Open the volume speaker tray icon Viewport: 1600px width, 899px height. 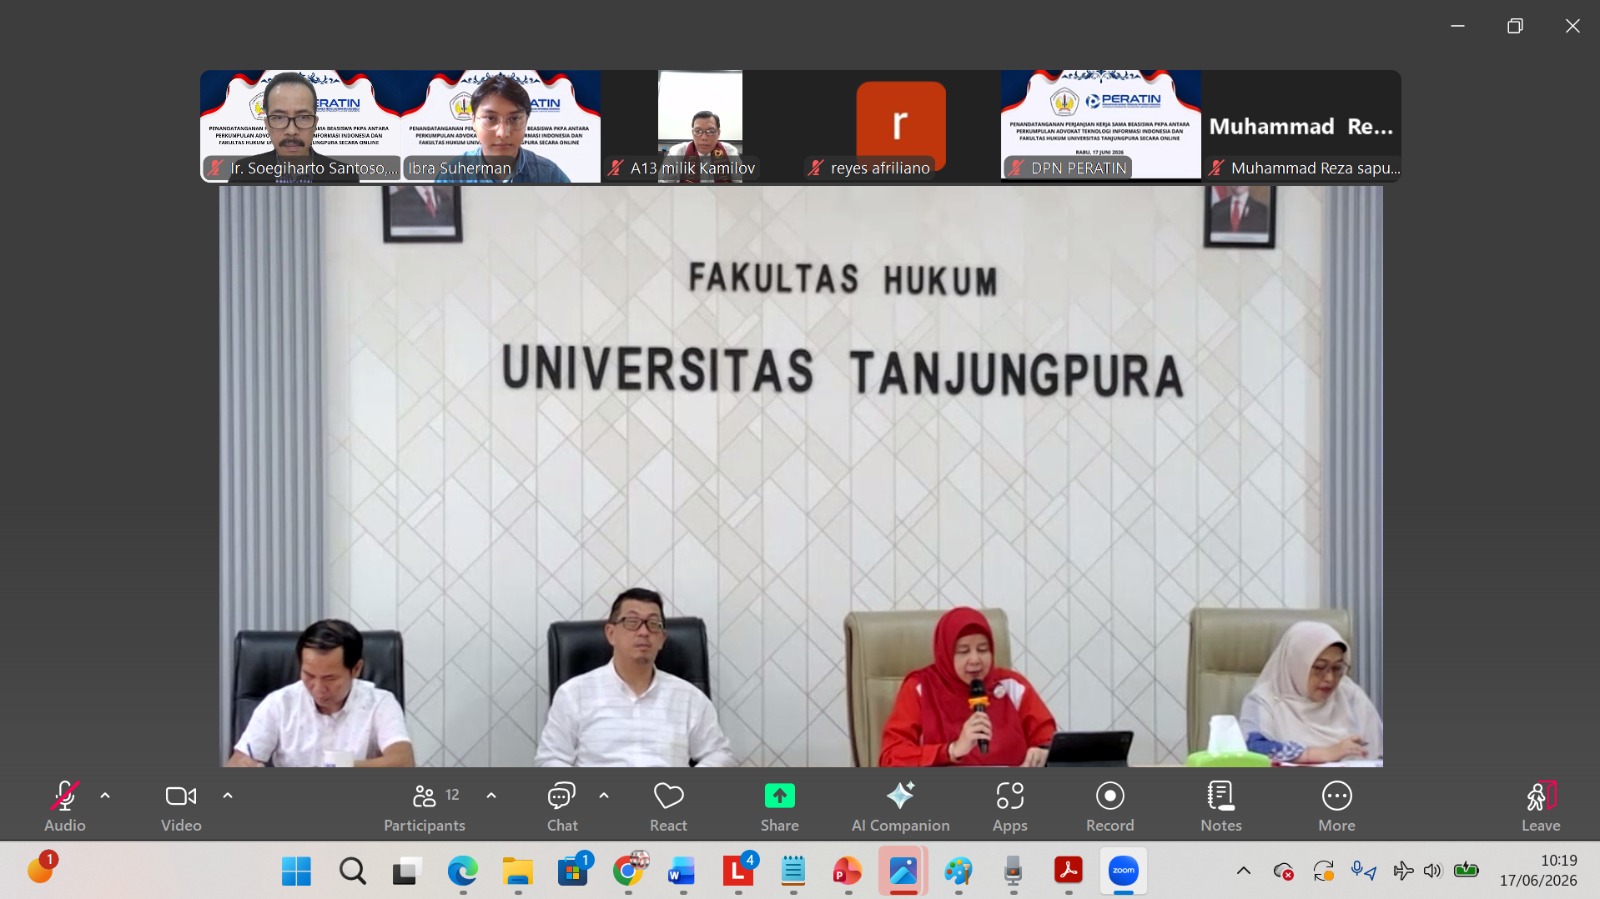click(x=1433, y=871)
